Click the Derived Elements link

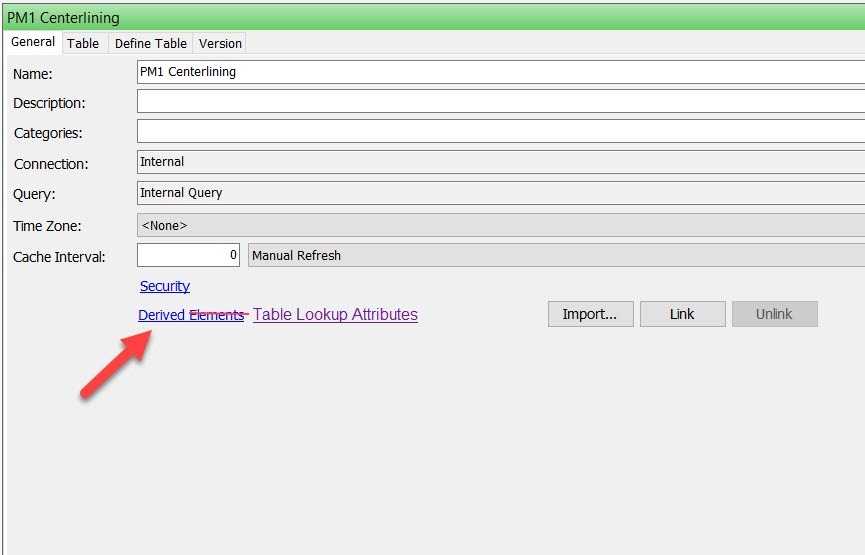190,315
